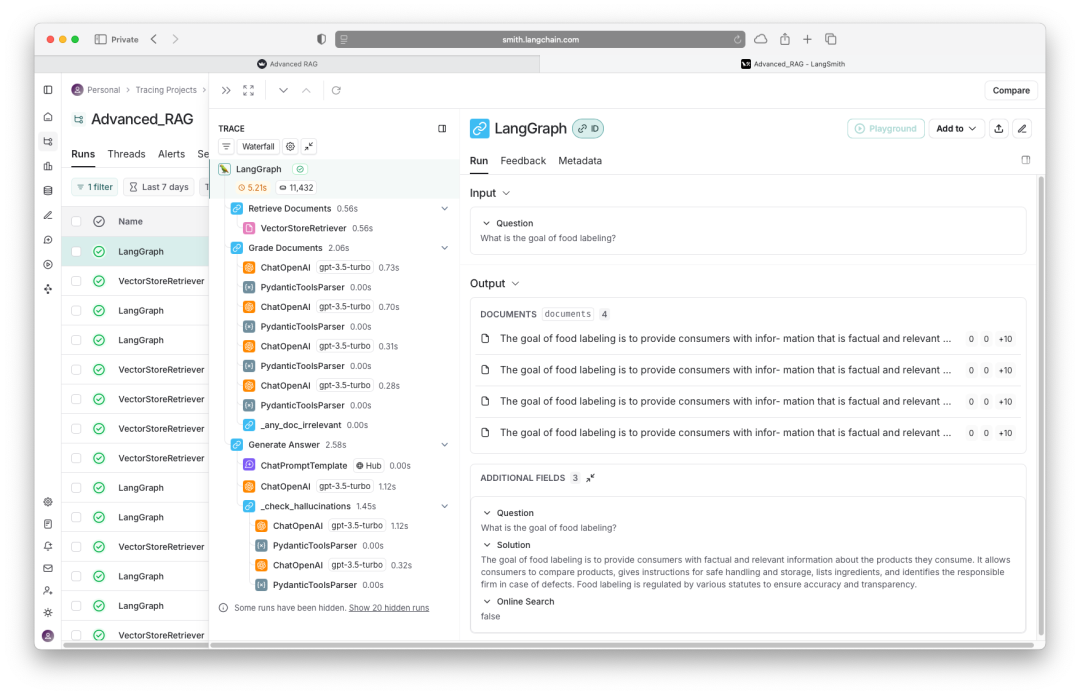Switch to the Alerts tab
The width and height of the screenshot is (1080, 695).
171,154
